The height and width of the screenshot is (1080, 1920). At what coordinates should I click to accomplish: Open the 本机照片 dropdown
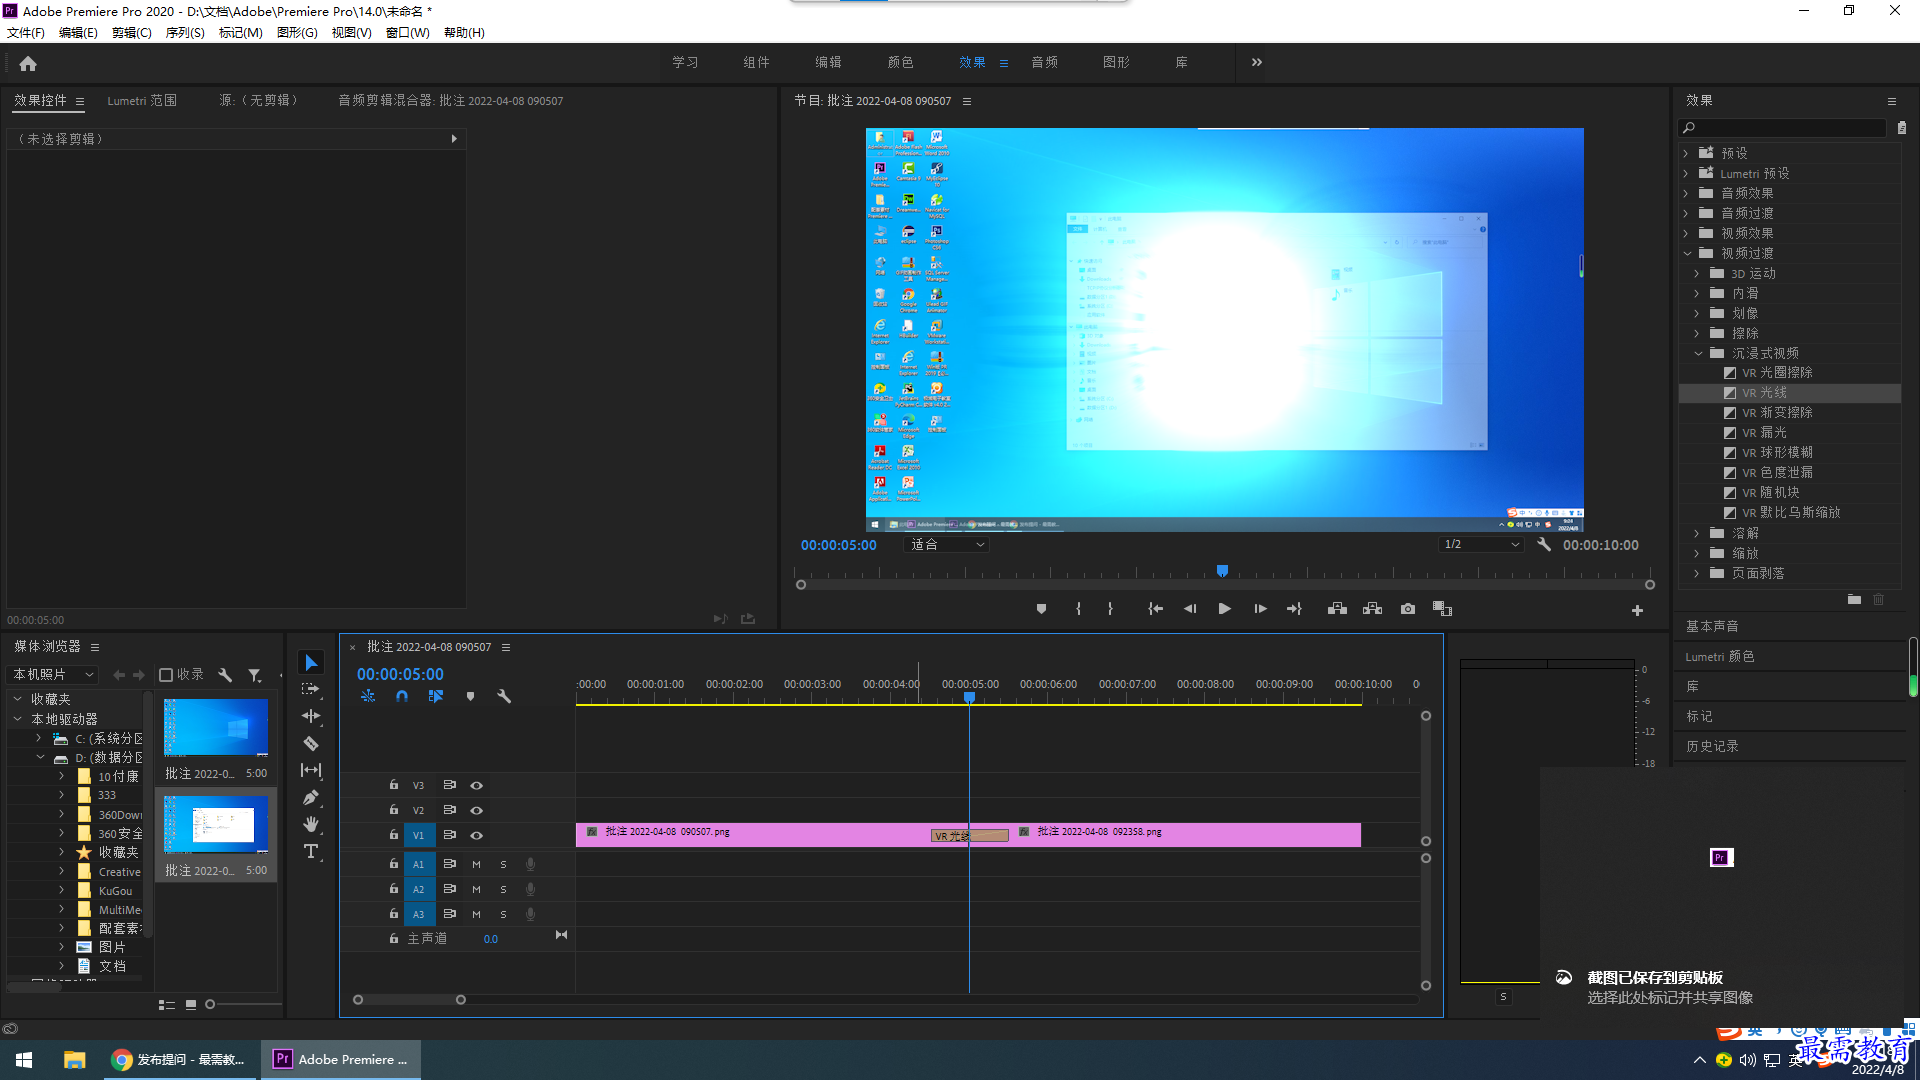click(53, 675)
